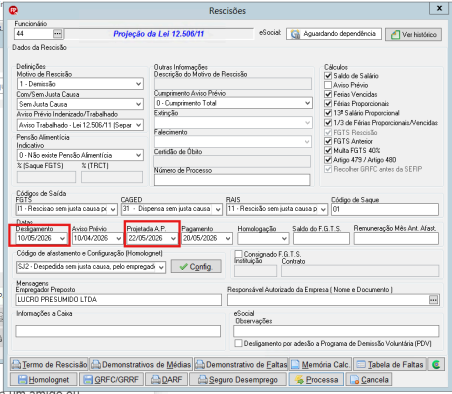This screenshot has height=394, width=452.
Task: Click the Informações a Caixa field
Action: coord(118,331)
